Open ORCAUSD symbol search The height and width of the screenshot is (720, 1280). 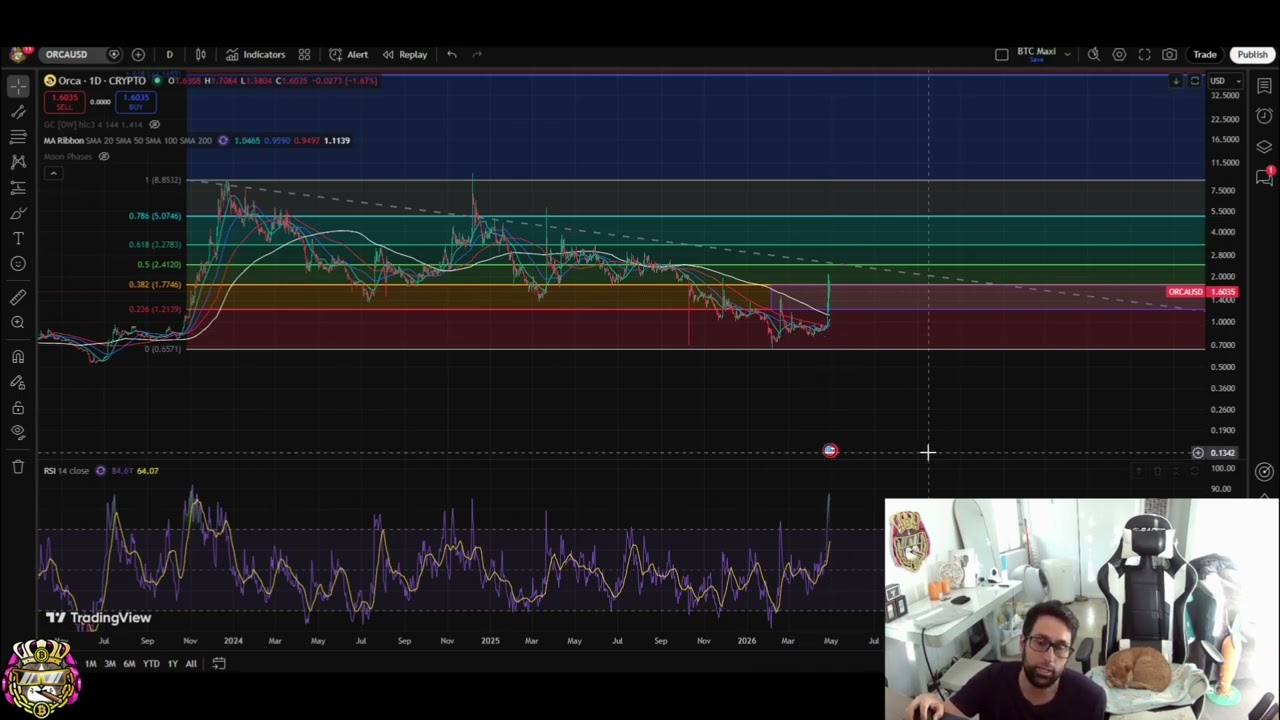[x=67, y=54]
